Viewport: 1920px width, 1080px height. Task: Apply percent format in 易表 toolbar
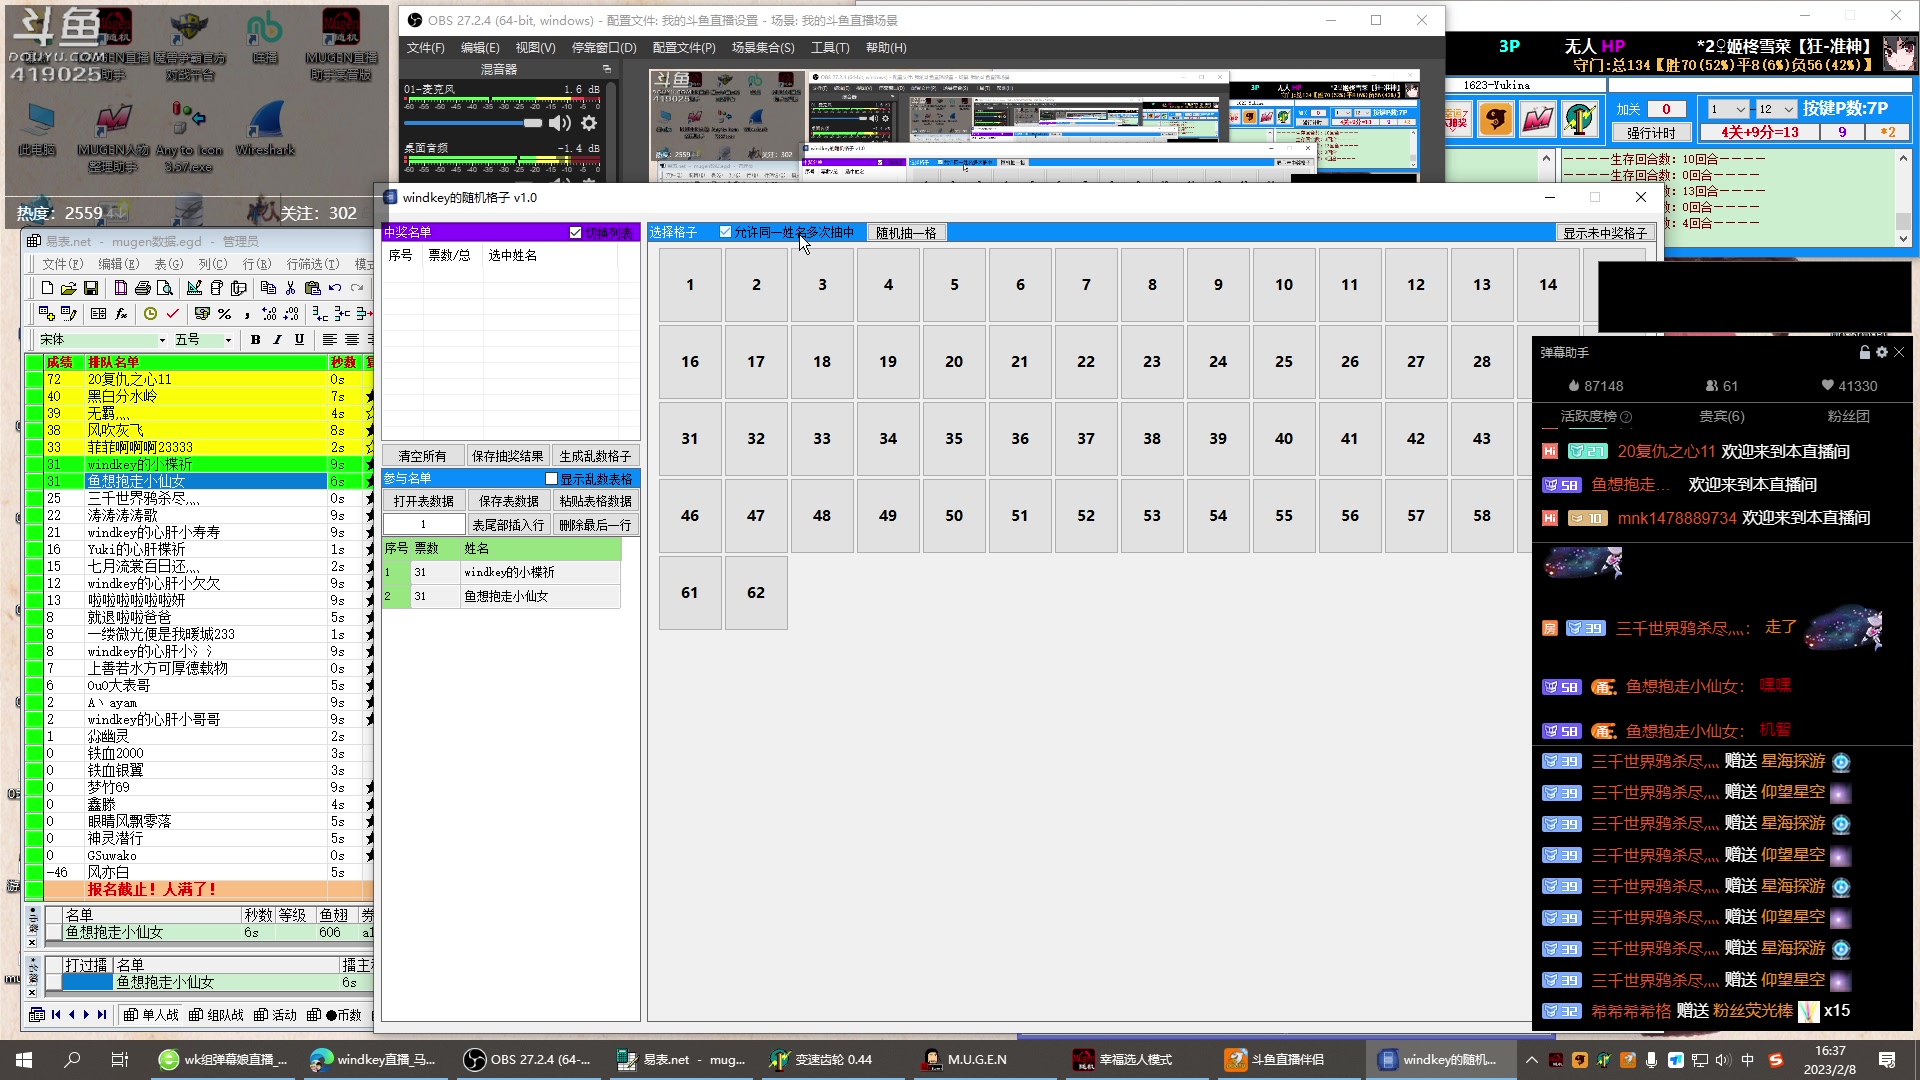tap(225, 314)
